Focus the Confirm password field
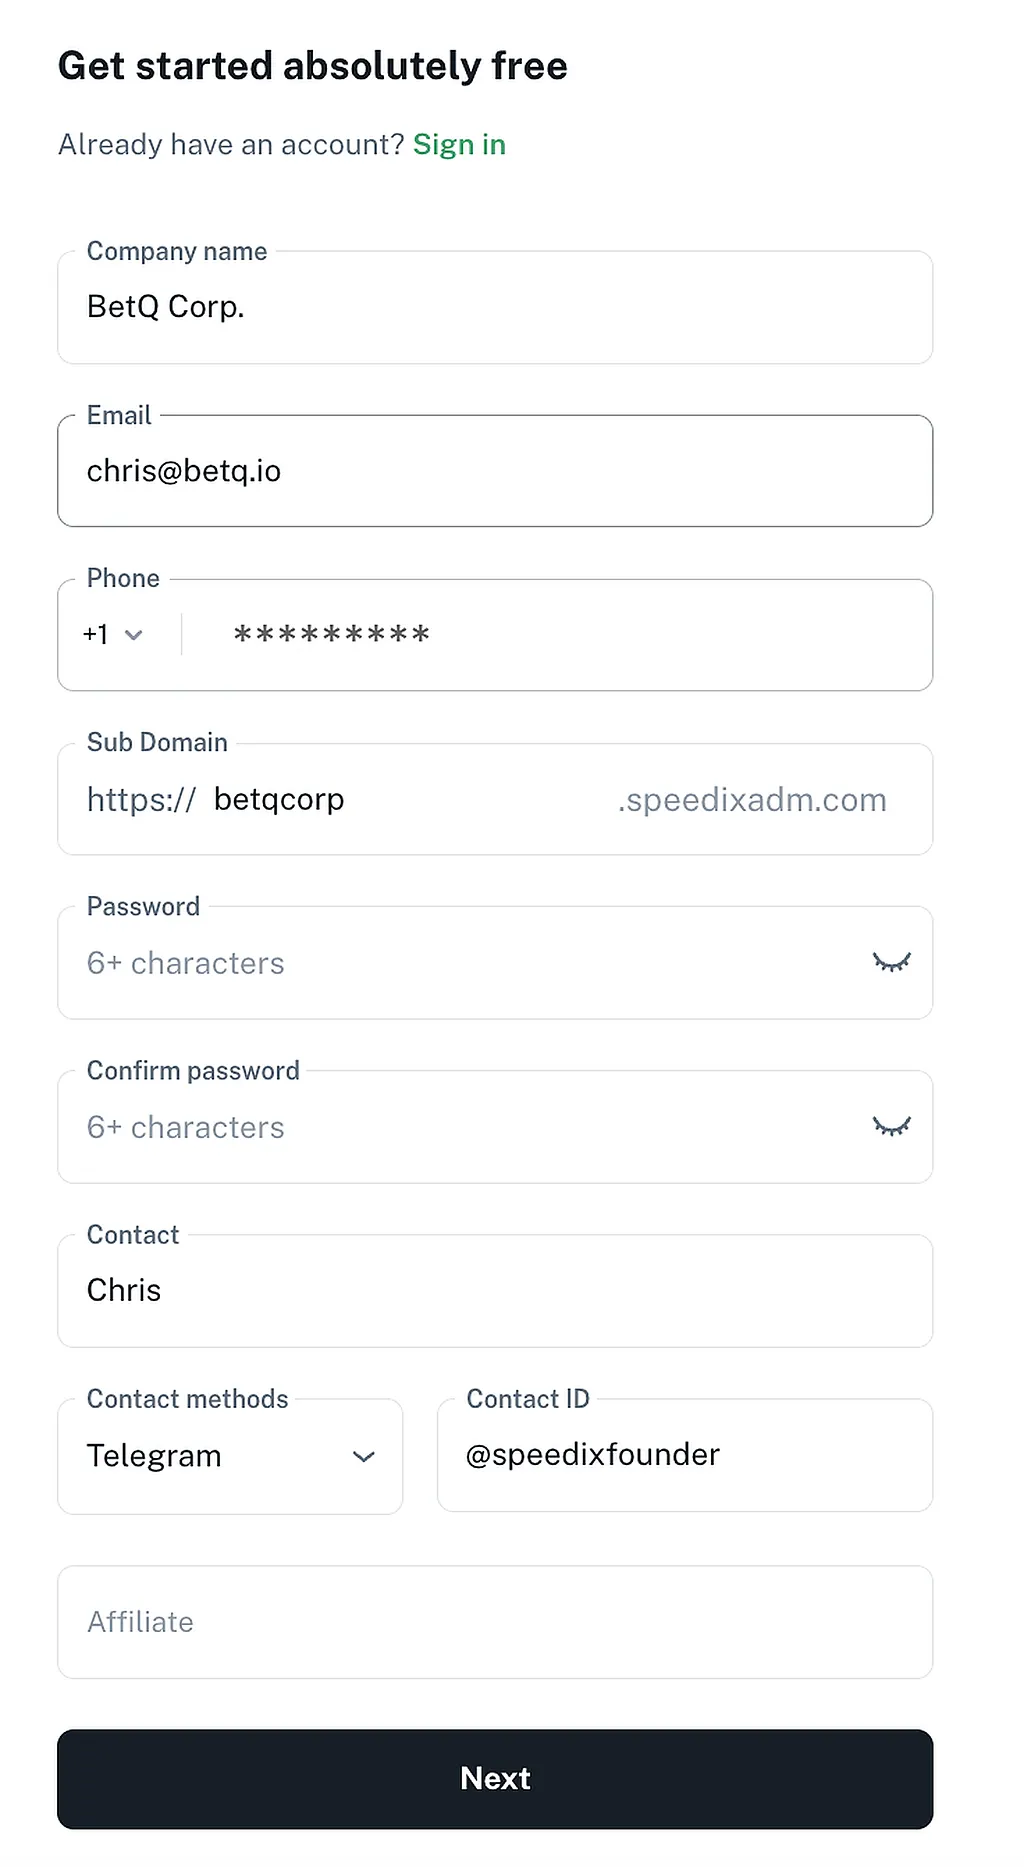1024x1867 pixels. coord(460,1127)
